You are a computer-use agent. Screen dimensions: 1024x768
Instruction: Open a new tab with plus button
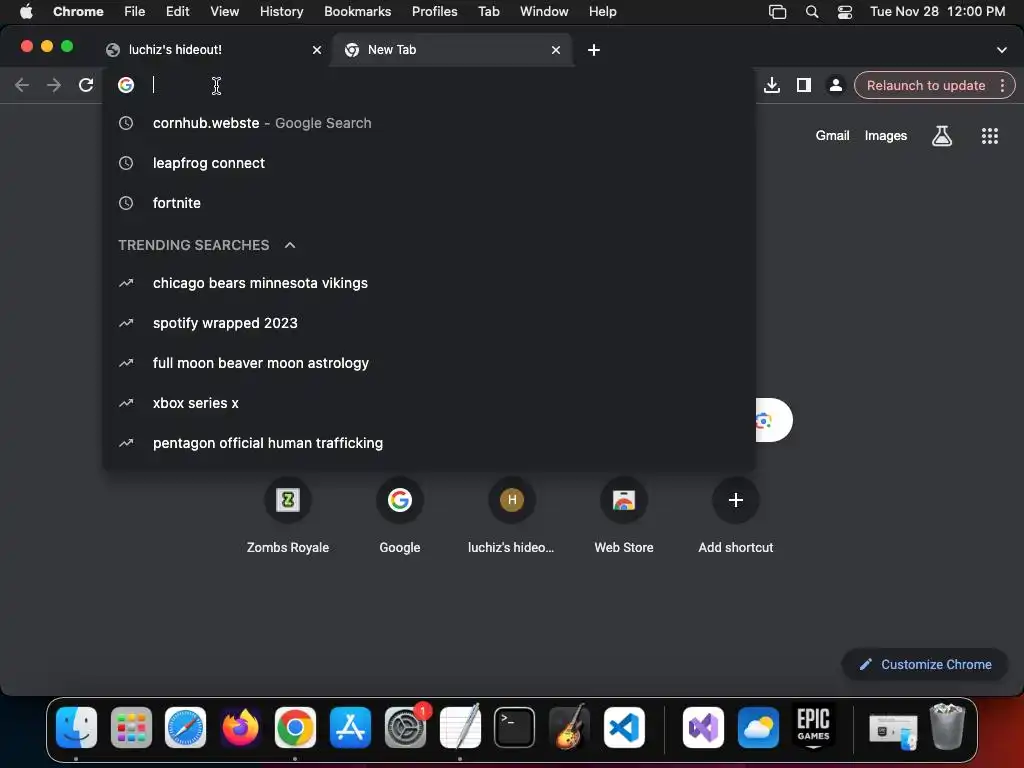(x=594, y=50)
